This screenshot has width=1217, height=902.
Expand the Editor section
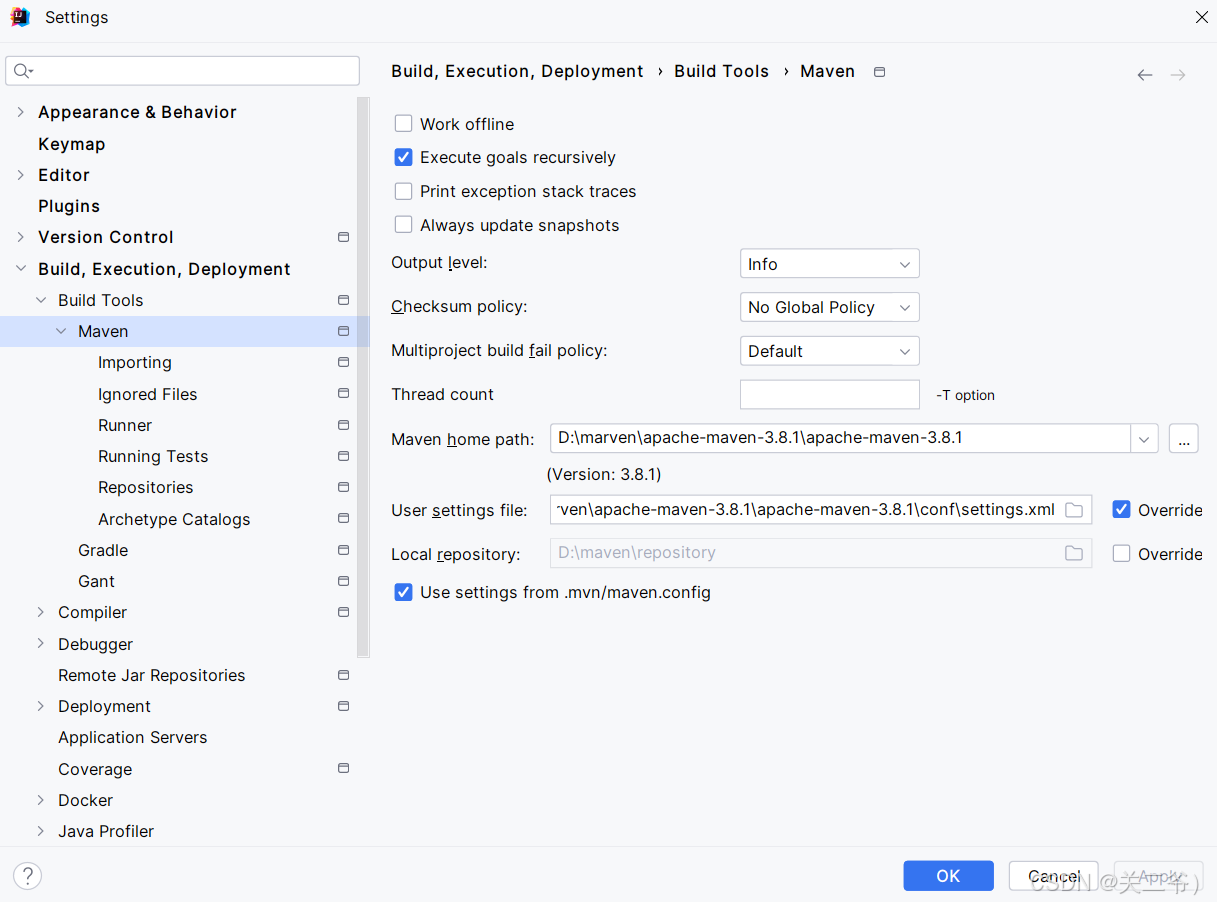(x=21, y=175)
